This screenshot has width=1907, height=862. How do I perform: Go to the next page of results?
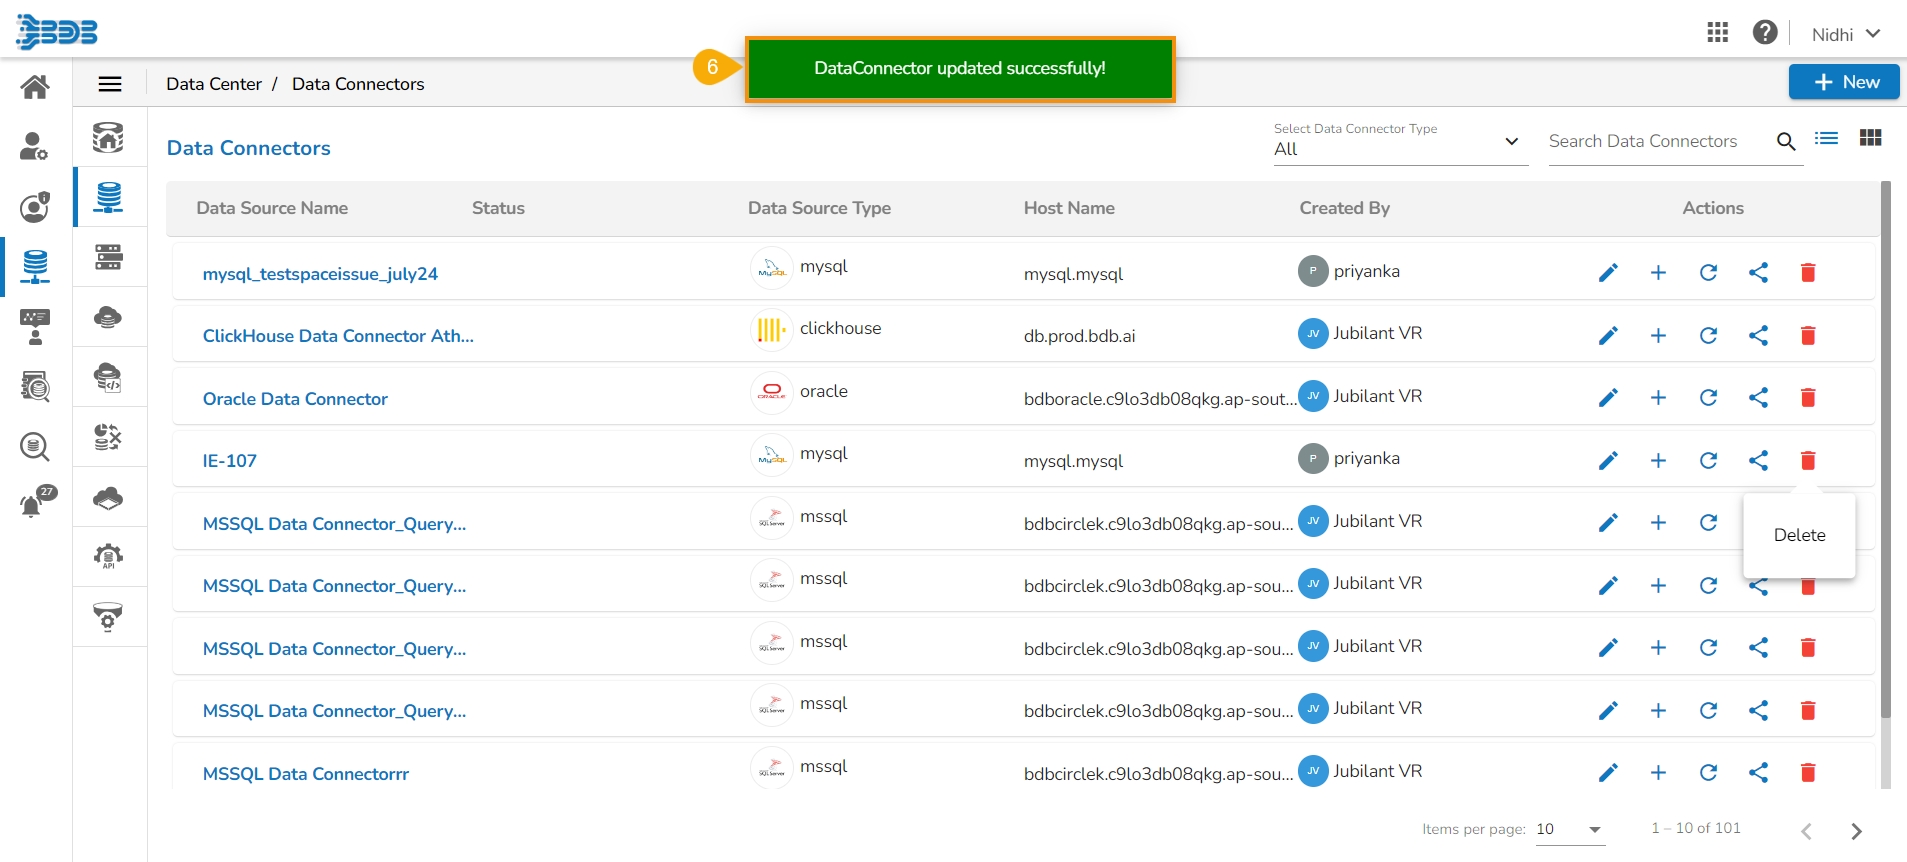click(x=1856, y=831)
